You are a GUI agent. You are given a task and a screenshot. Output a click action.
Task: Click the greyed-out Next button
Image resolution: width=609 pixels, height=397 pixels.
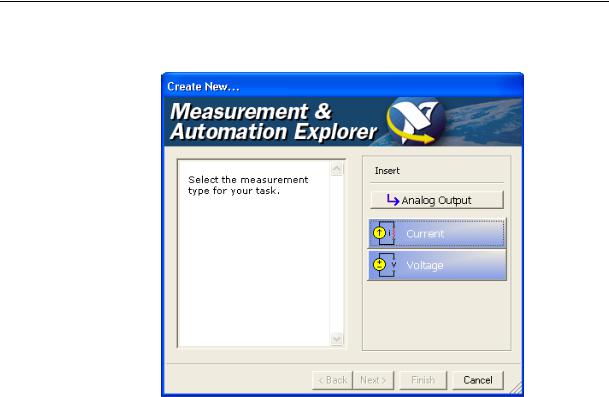373,380
